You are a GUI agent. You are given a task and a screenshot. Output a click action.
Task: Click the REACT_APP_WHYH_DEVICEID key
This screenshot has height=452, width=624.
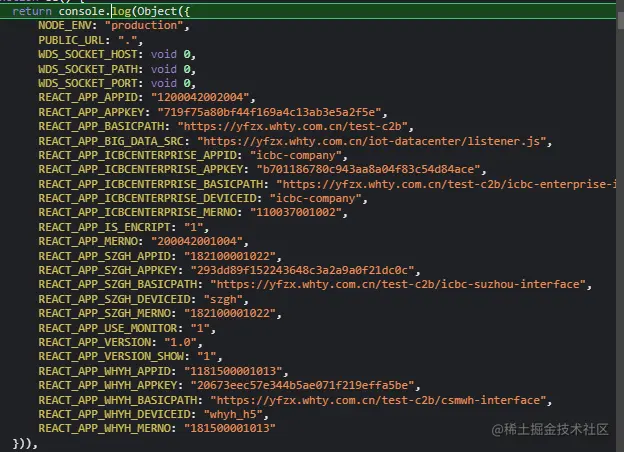(114, 414)
